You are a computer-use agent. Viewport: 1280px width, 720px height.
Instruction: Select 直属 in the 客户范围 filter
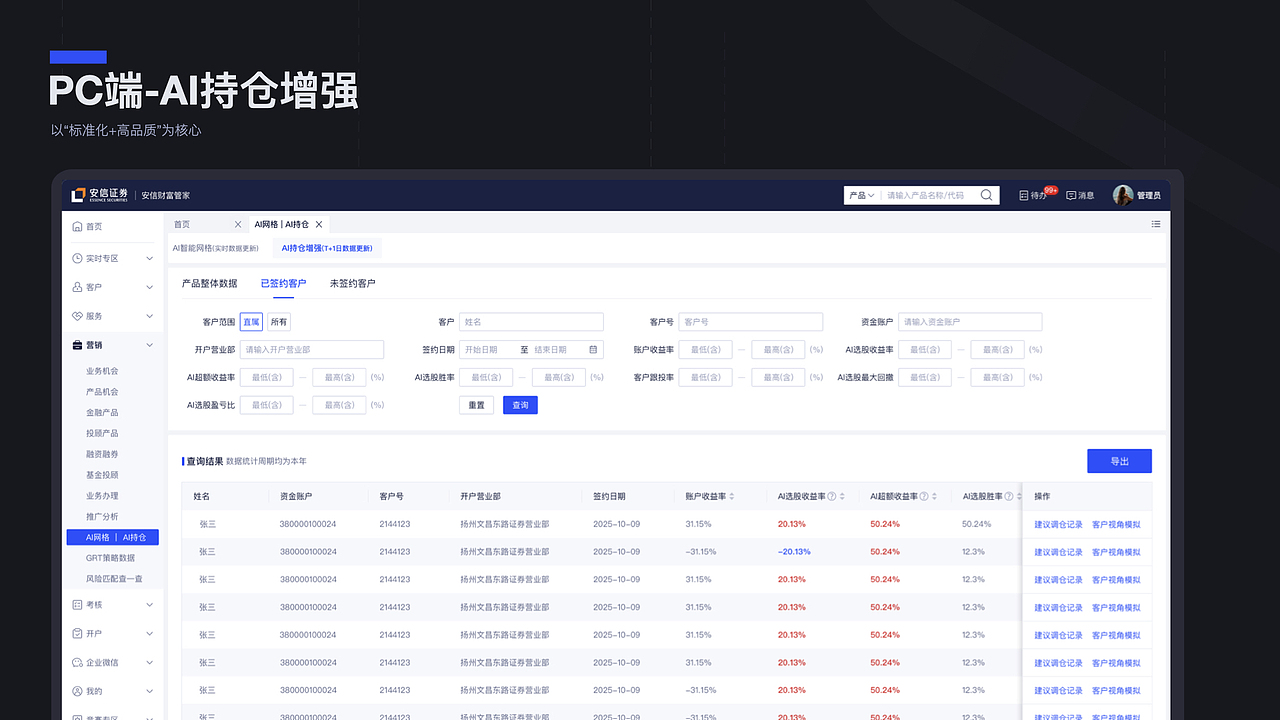pyautogui.click(x=250, y=322)
